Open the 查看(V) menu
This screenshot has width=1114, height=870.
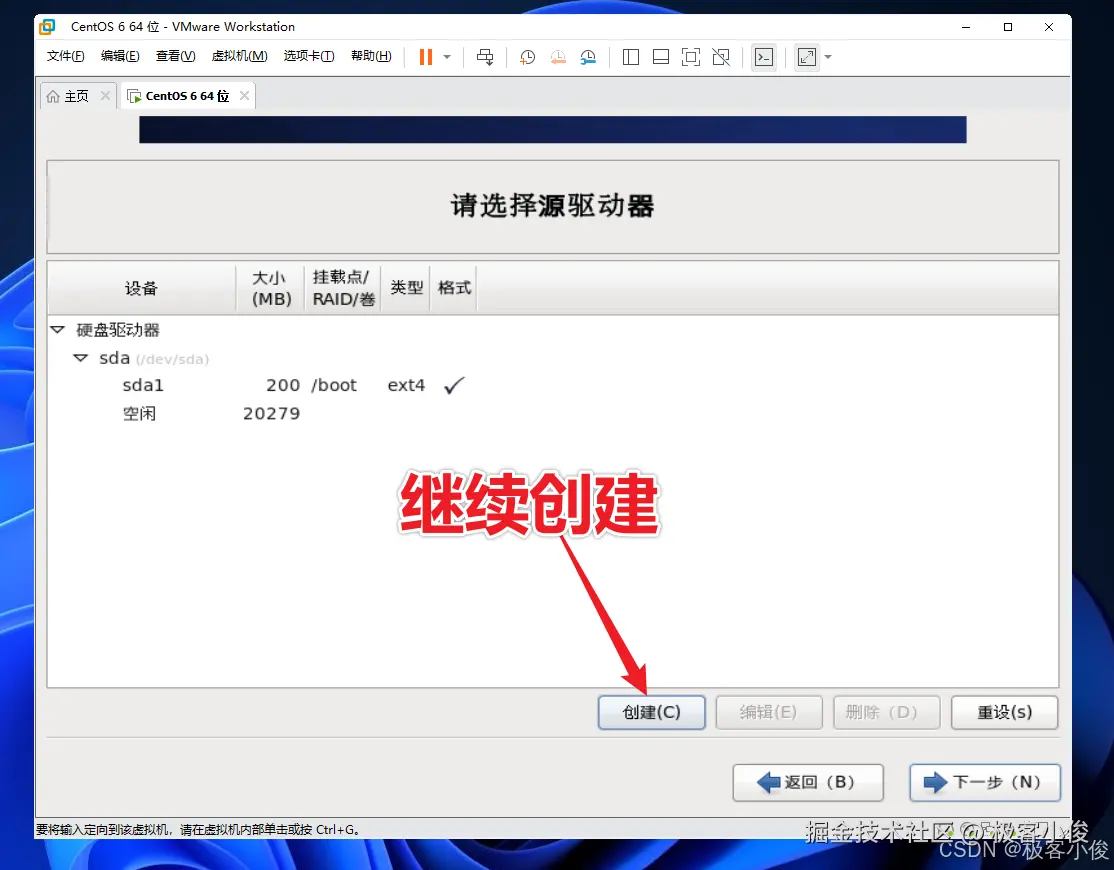pos(175,56)
